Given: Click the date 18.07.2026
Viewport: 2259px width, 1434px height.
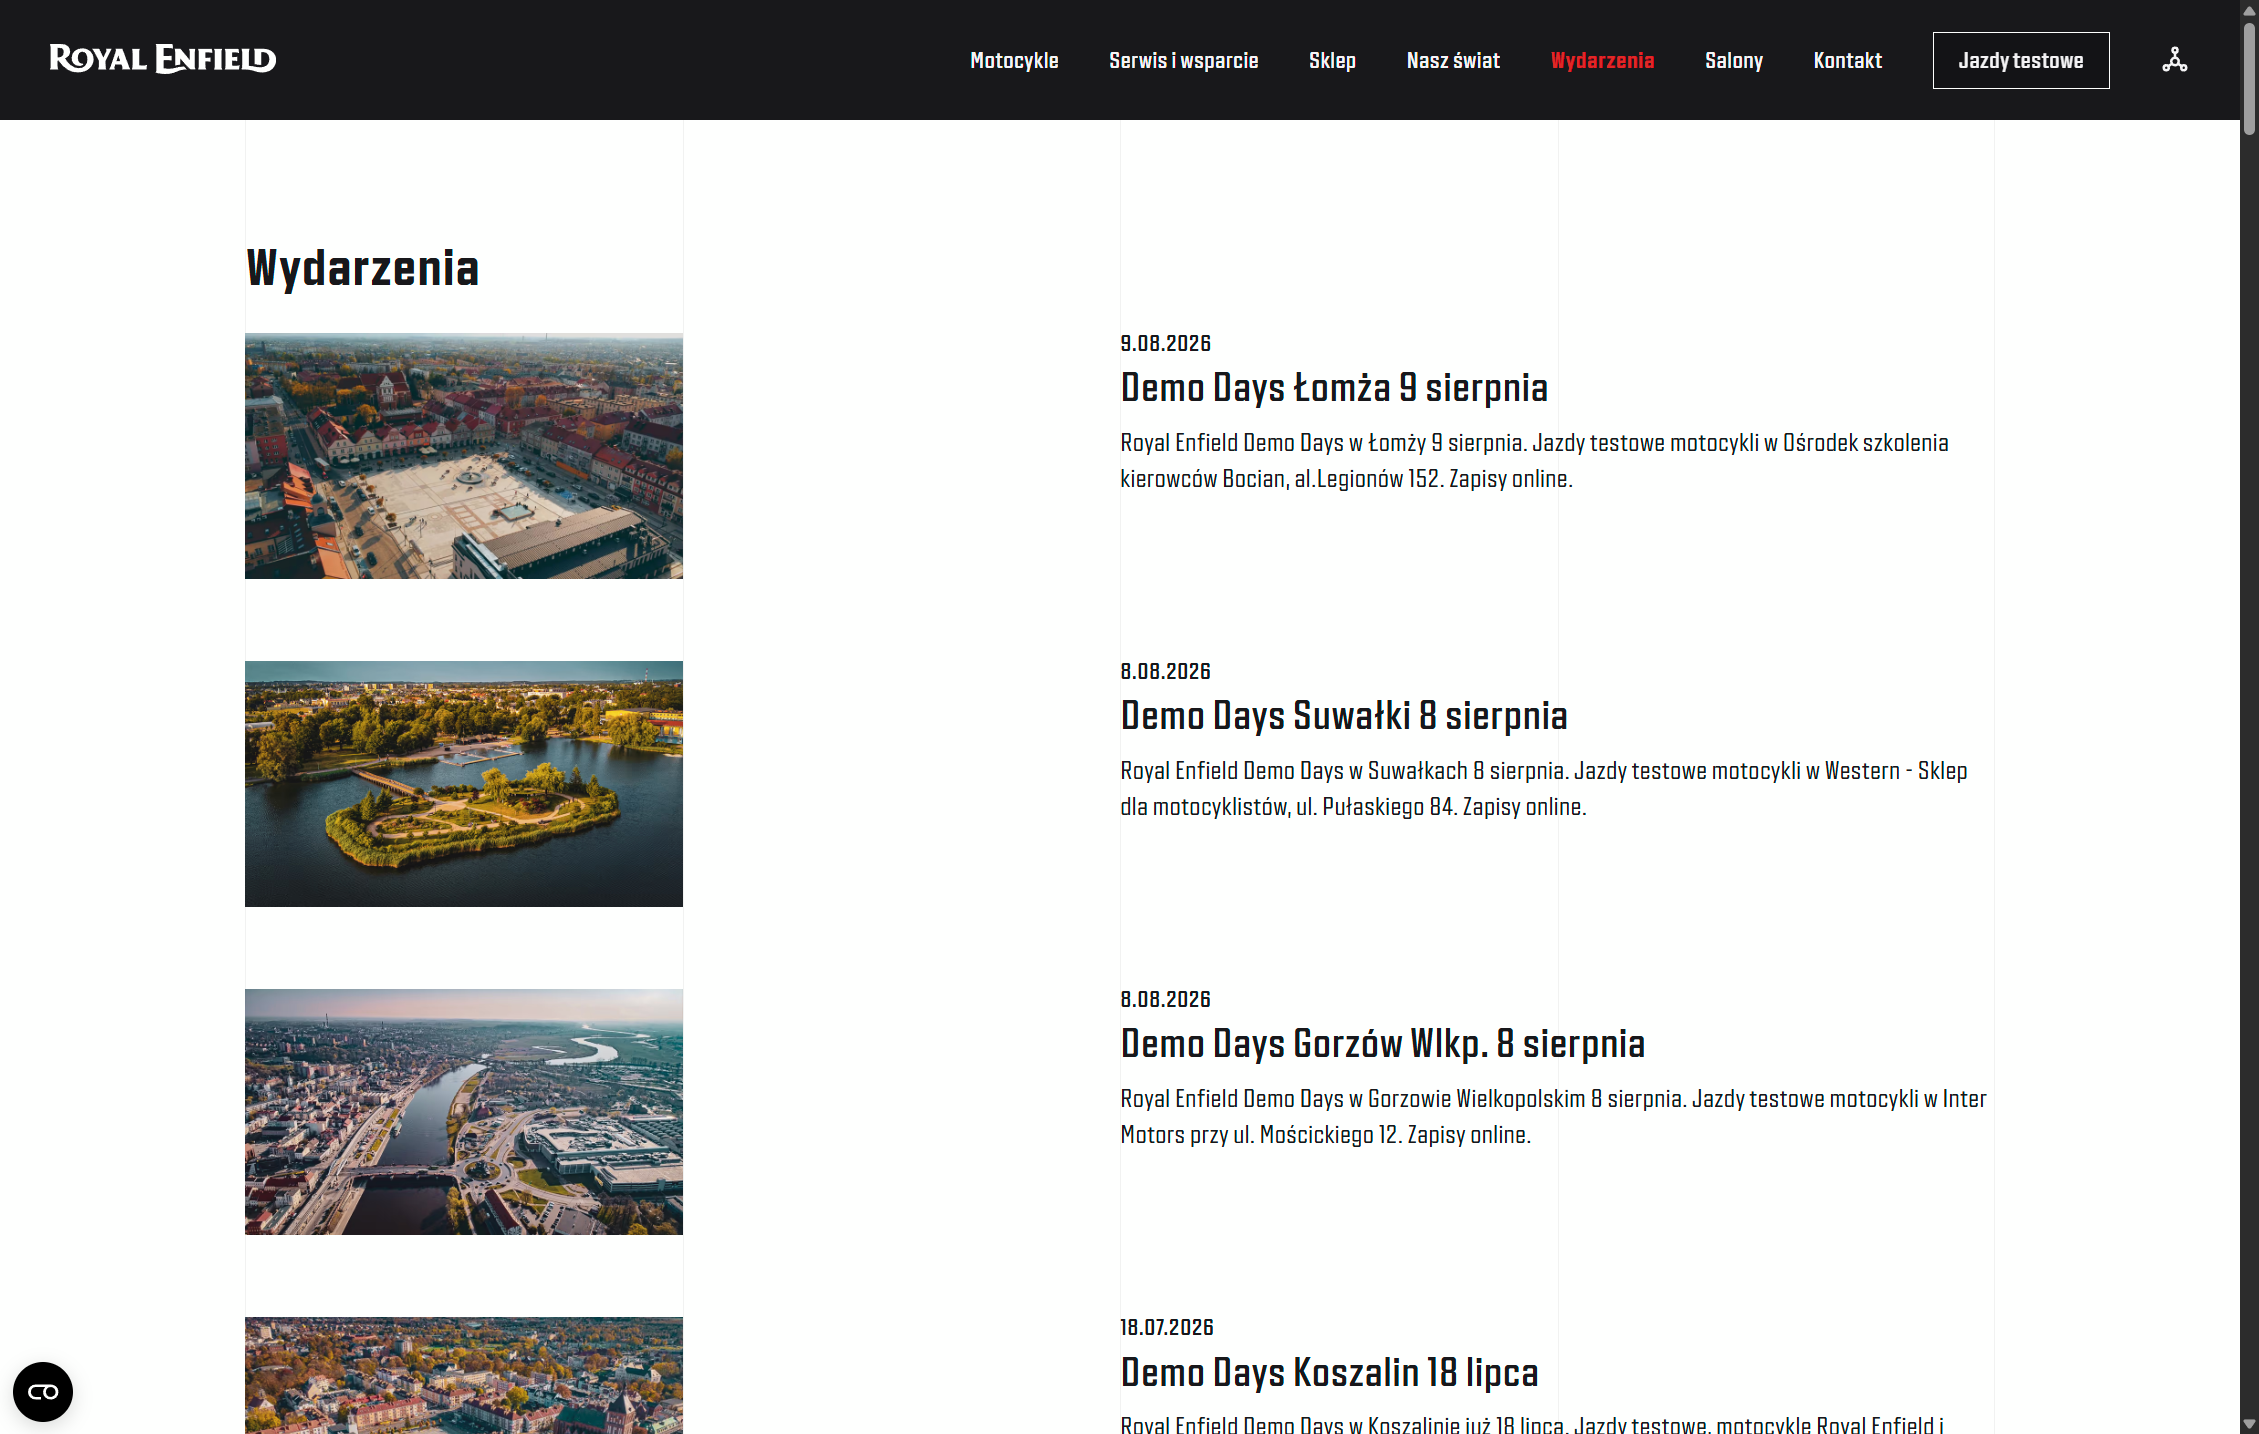Looking at the screenshot, I should 1167,1327.
